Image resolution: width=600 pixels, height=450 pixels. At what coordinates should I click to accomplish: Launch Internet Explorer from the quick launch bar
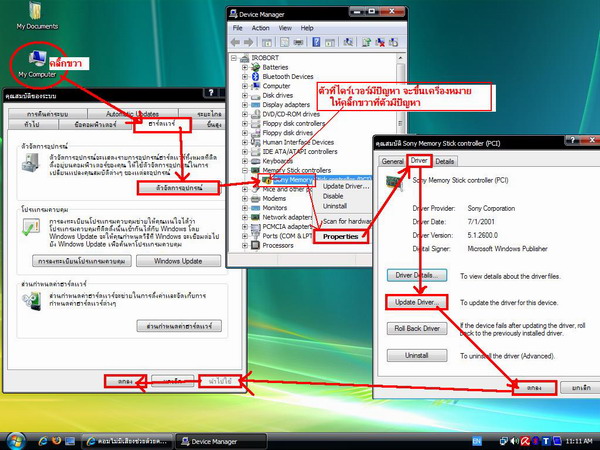tap(42, 441)
